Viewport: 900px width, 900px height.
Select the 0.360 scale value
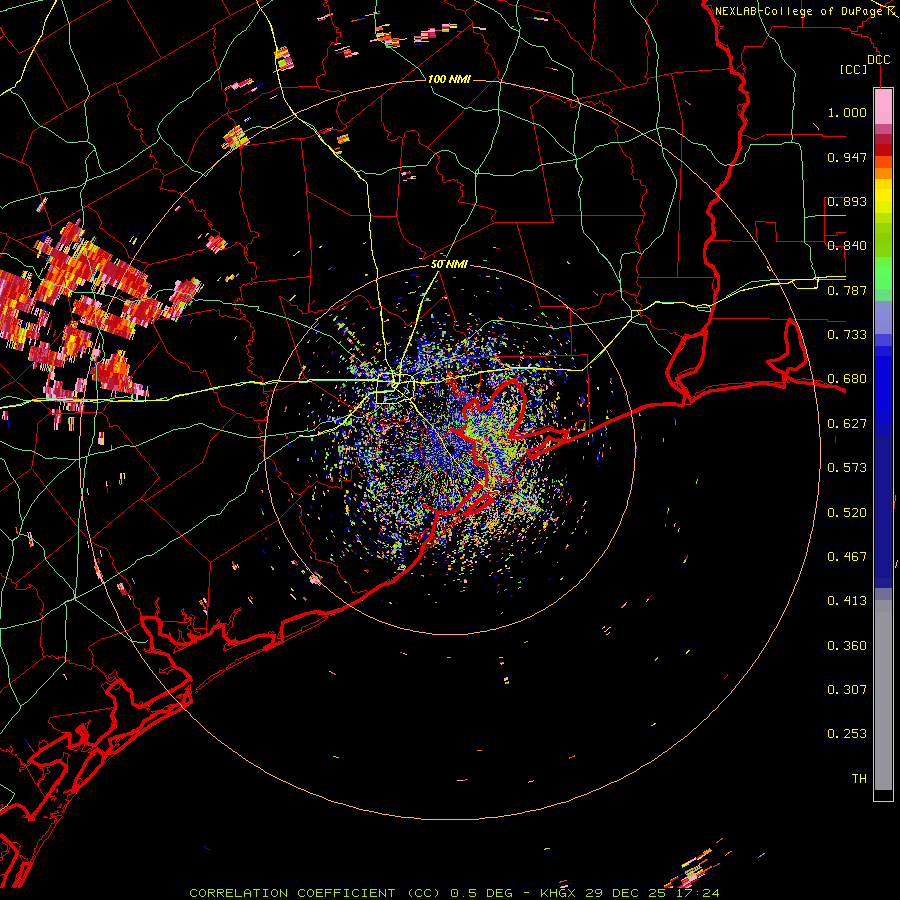(x=847, y=645)
